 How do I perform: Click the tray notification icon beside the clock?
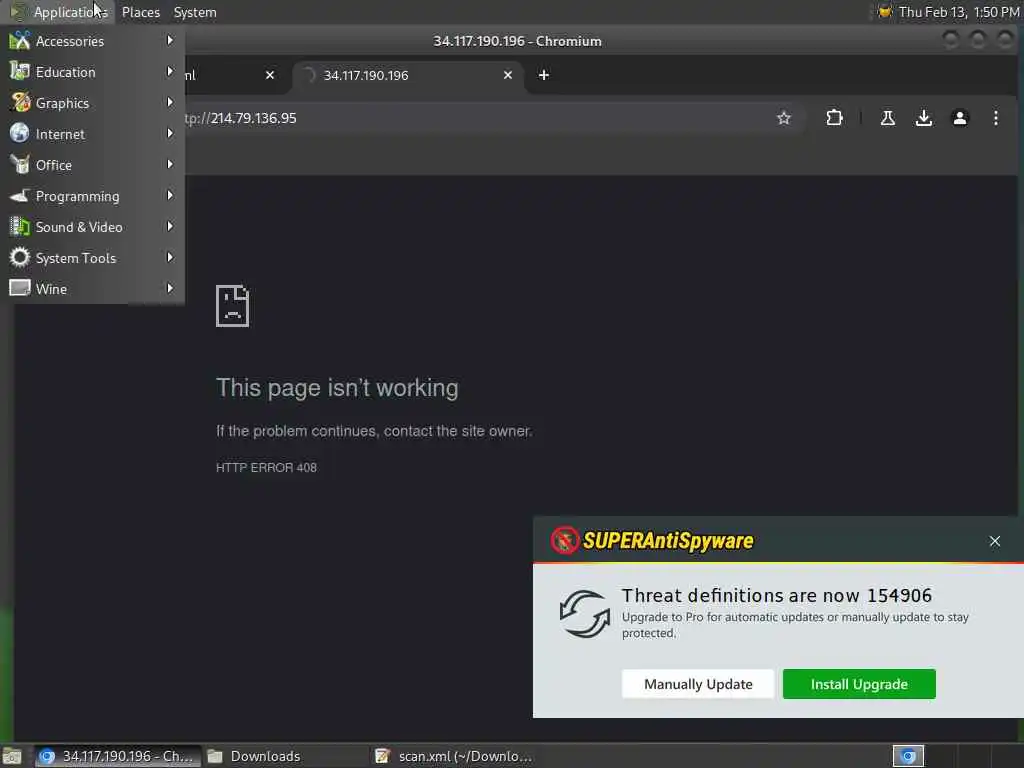[885, 12]
